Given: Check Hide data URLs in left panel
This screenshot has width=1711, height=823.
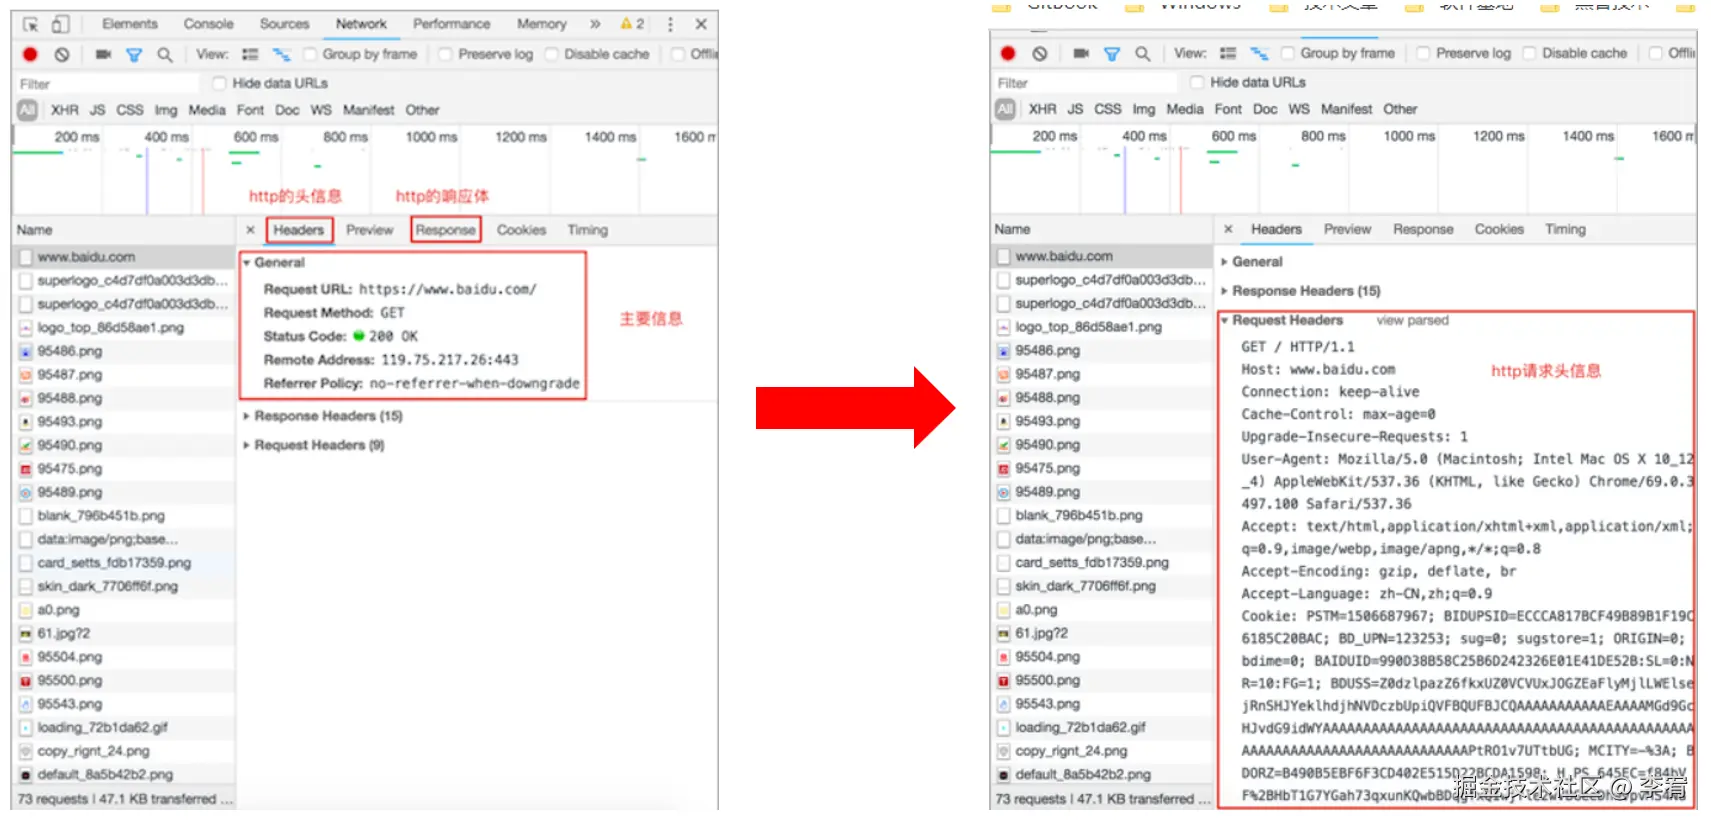Looking at the screenshot, I should click(x=220, y=83).
